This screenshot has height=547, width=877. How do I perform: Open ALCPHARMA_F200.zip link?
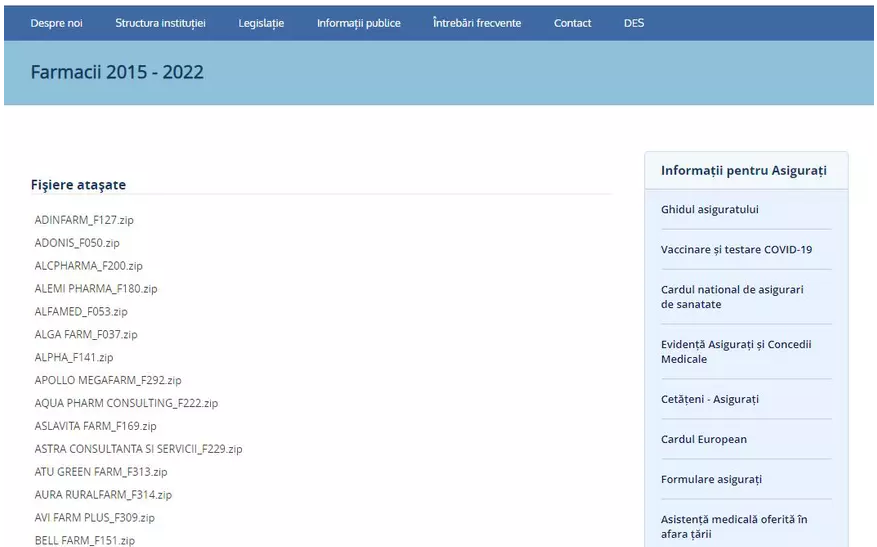[88, 266]
